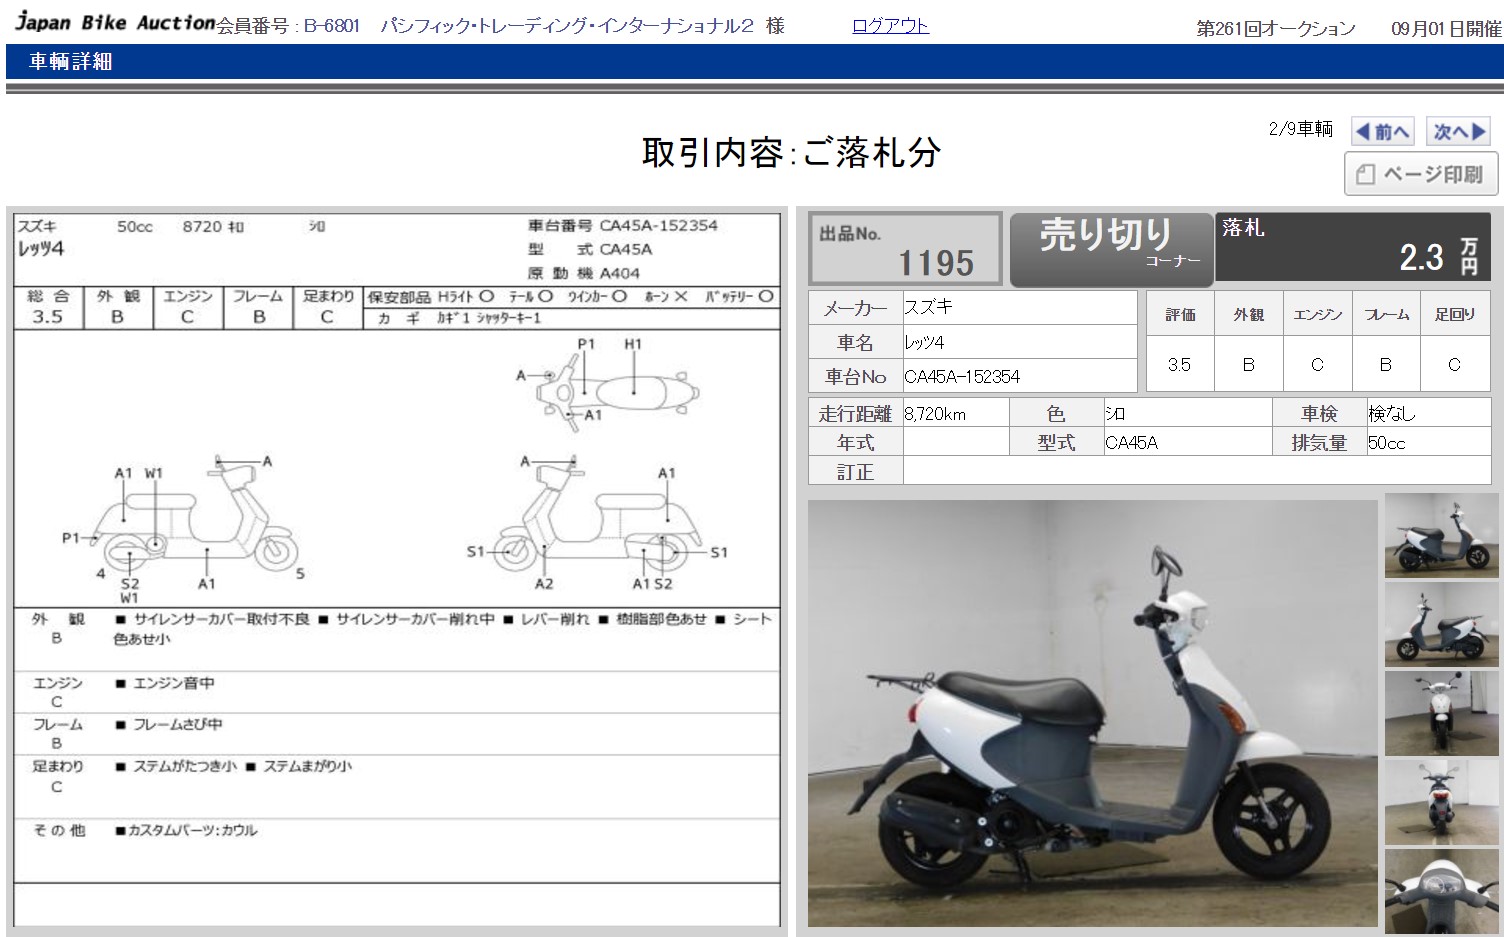Click the empty 年式 year cell
Image resolution: width=1504 pixels, height=937 pixels.
[956, 443]
